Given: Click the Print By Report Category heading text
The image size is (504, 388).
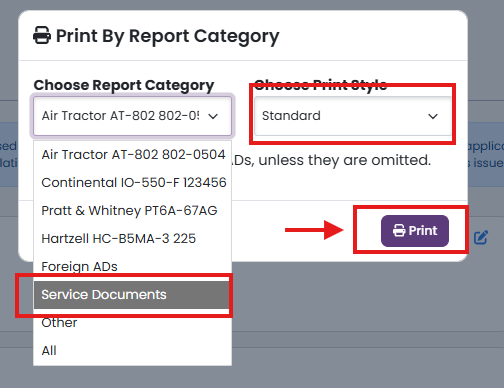Looking at the screenshot, I should [168, 36].
